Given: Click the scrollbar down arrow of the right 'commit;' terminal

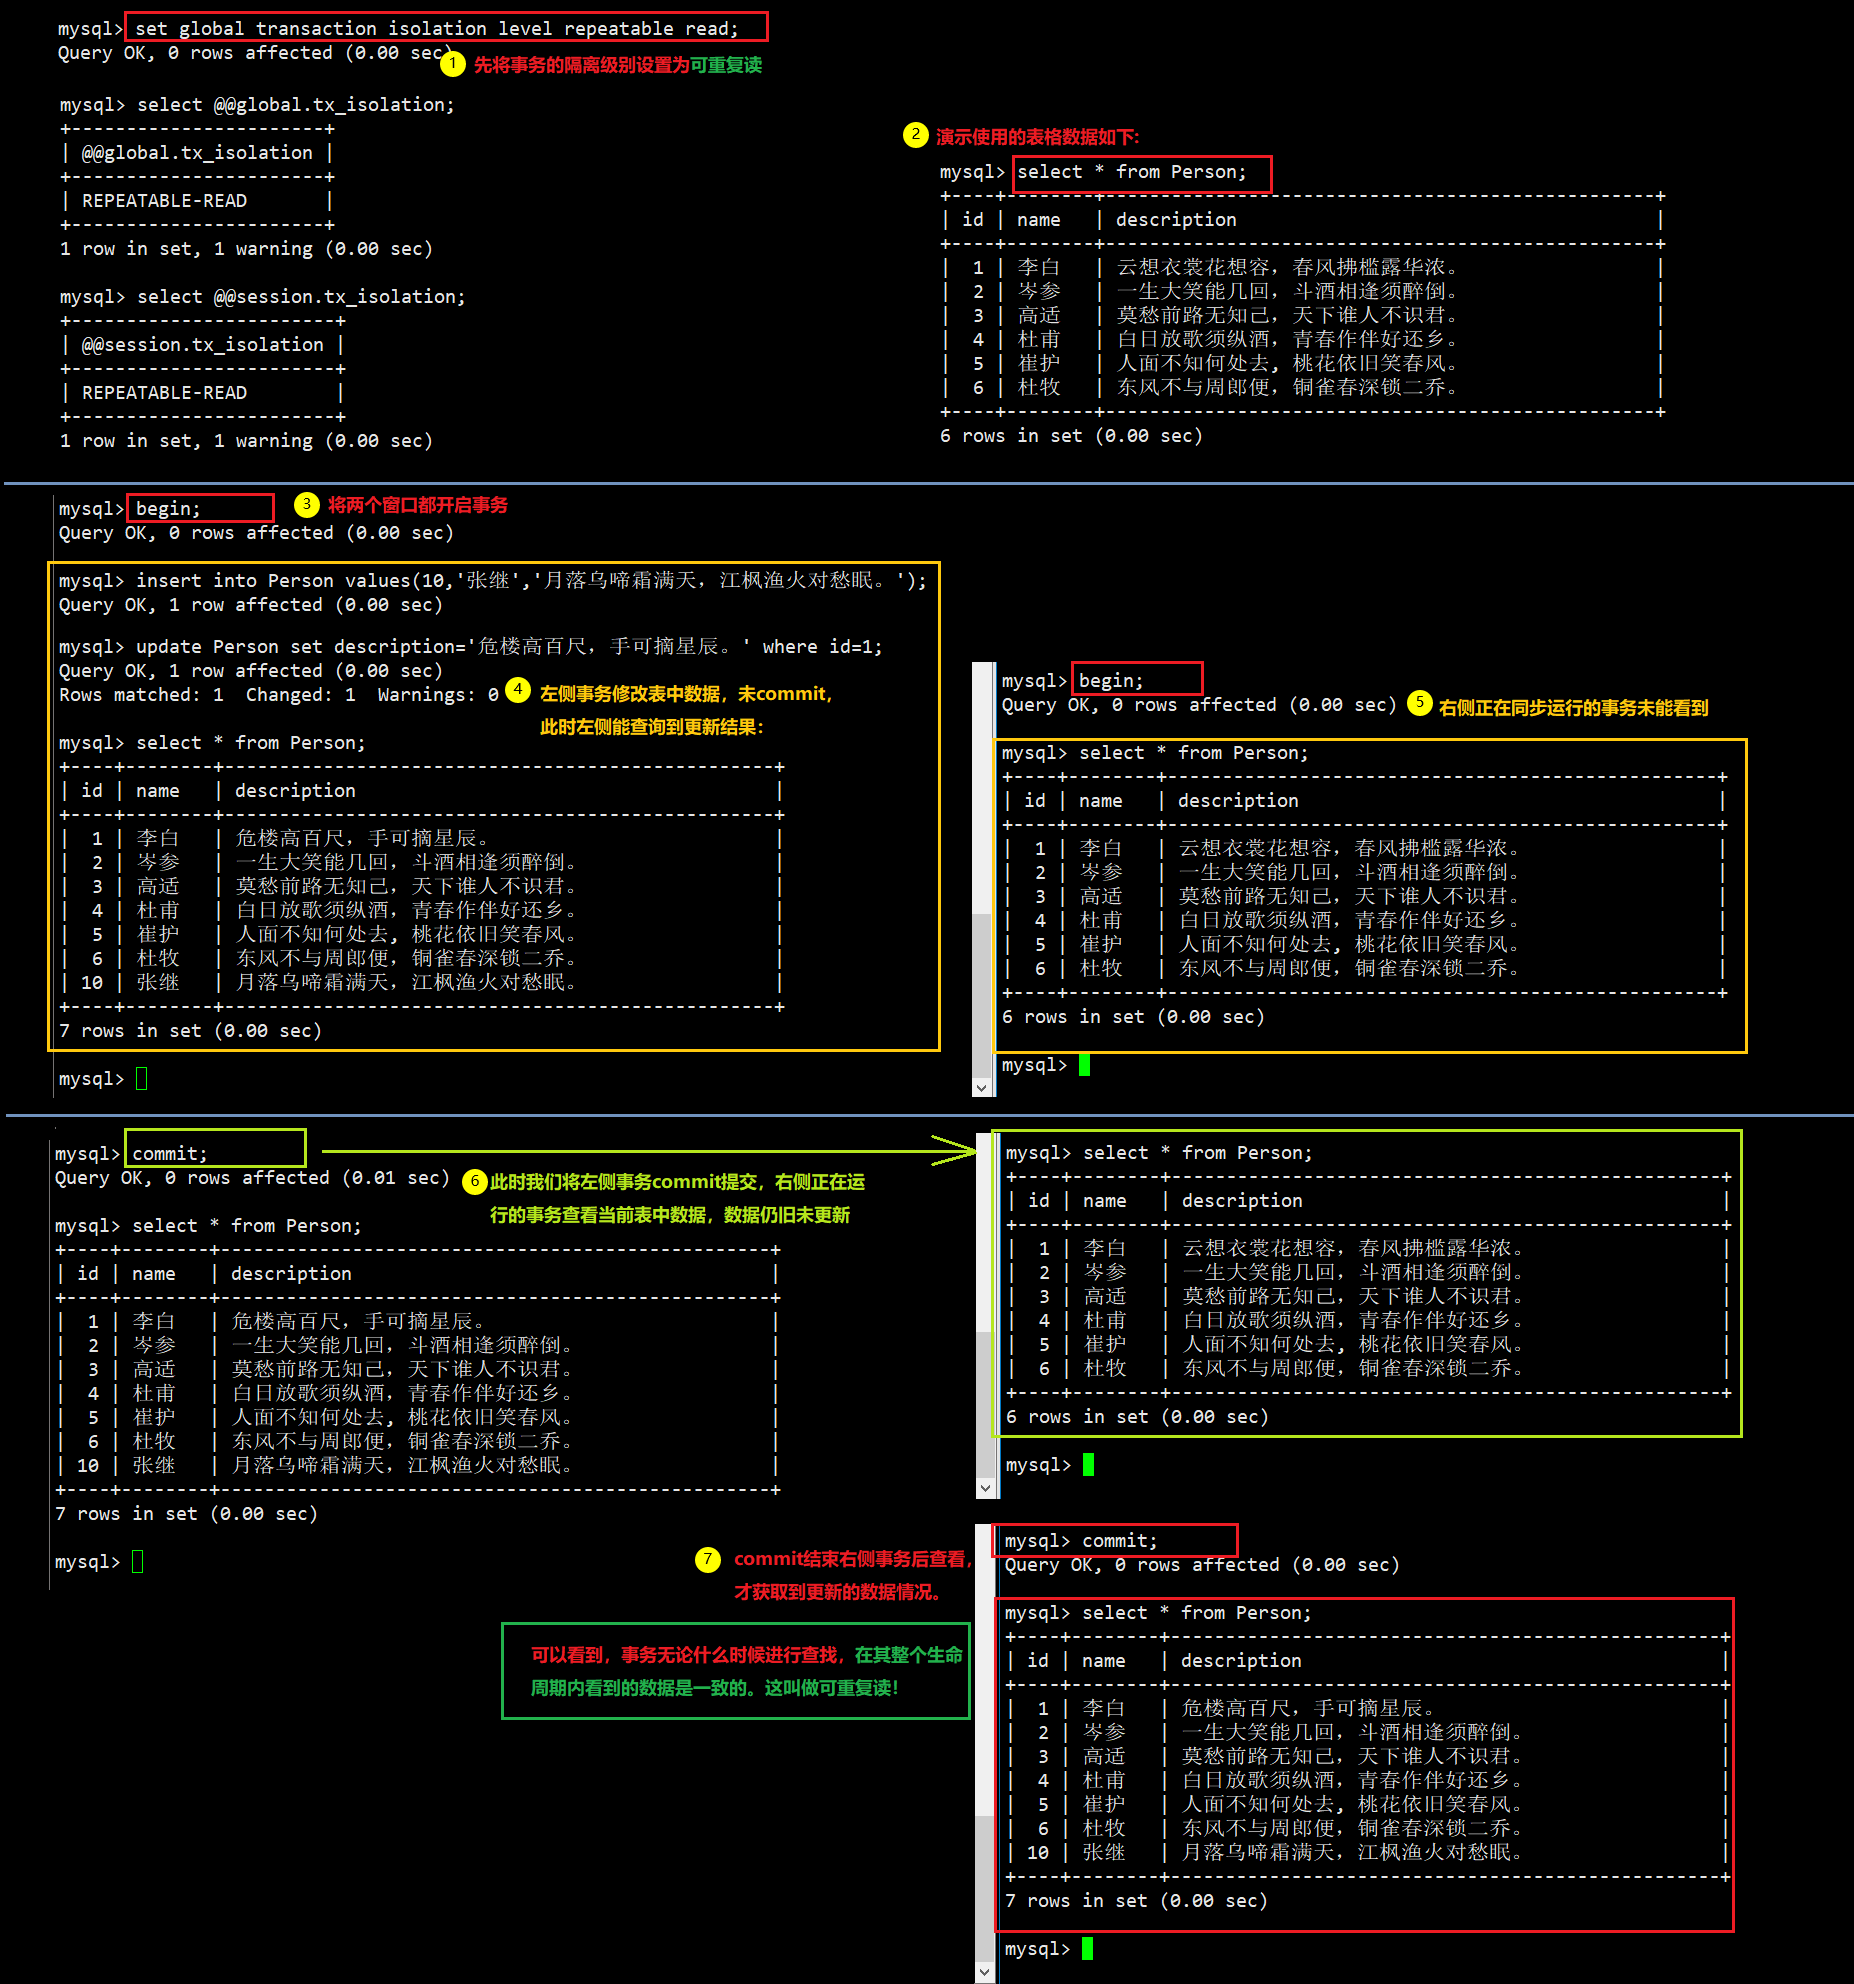Looking at the screenshot, I should [985, 1972].
